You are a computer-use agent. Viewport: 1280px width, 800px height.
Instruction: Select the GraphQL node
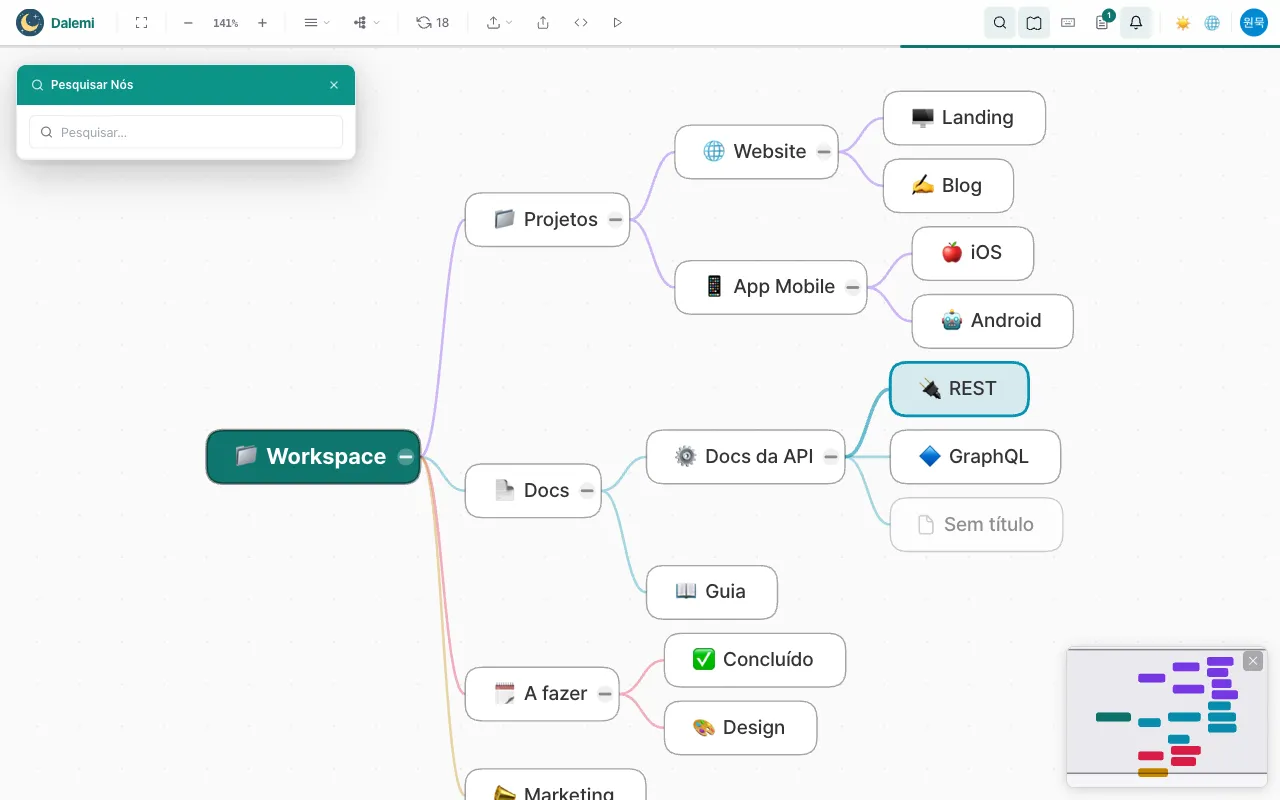[x=975, y=457]
